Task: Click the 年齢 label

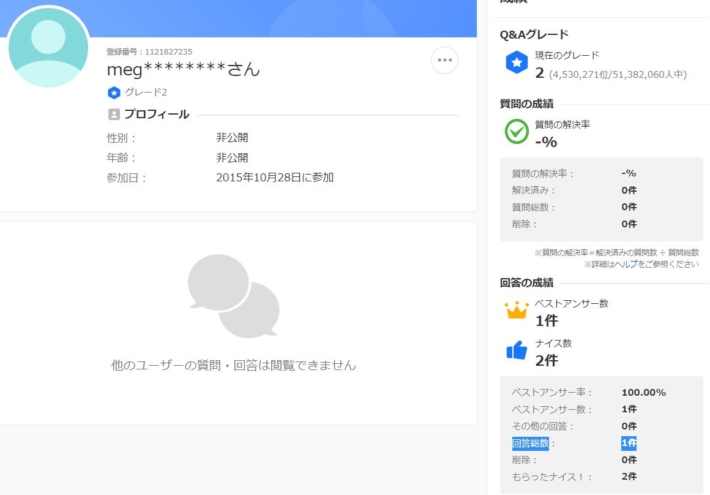Action: tap(121, 158)
